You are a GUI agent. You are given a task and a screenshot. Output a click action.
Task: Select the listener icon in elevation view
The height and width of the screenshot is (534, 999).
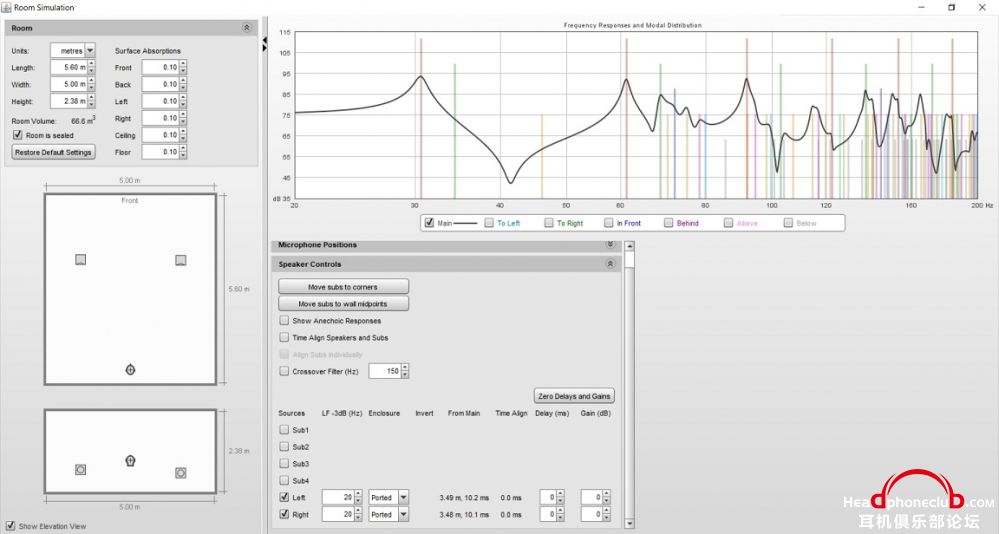(x=131, y=460)
